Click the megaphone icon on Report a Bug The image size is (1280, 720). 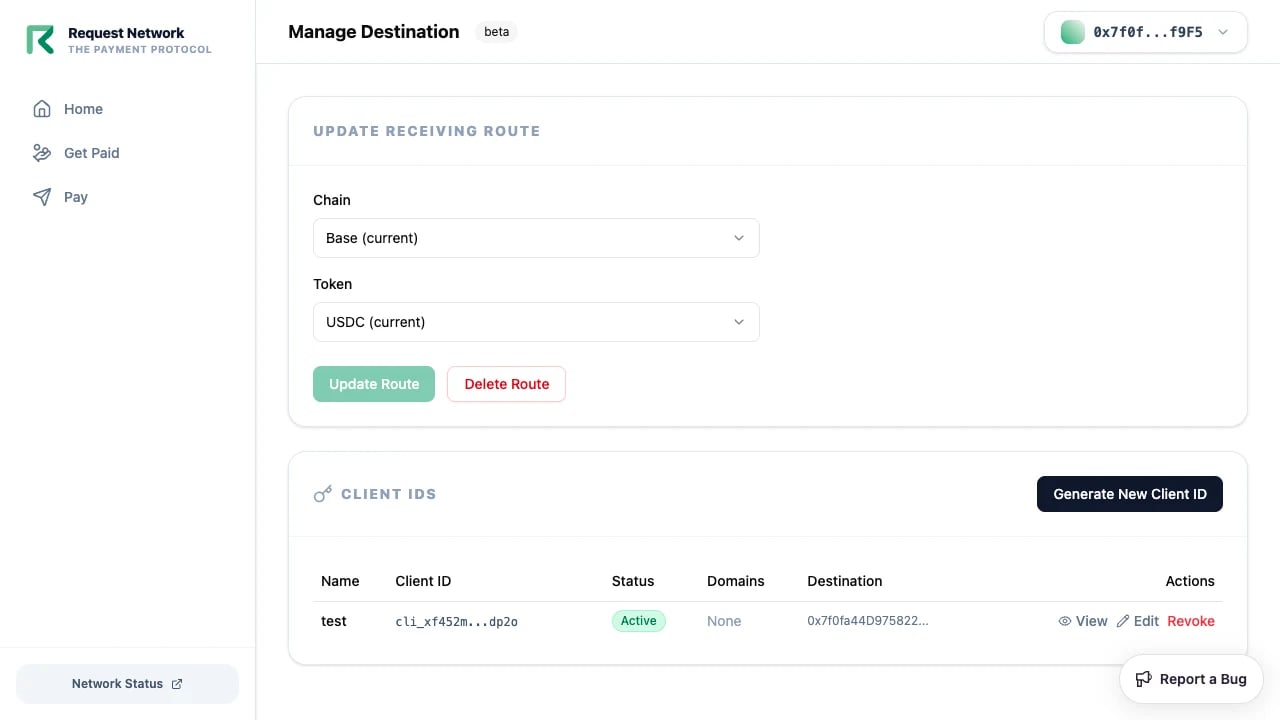point(1144,679)
